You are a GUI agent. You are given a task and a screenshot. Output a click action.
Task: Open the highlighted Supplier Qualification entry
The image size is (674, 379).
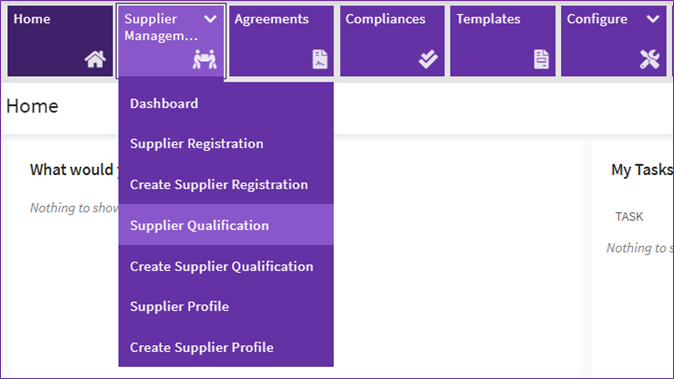pos(226,225)
